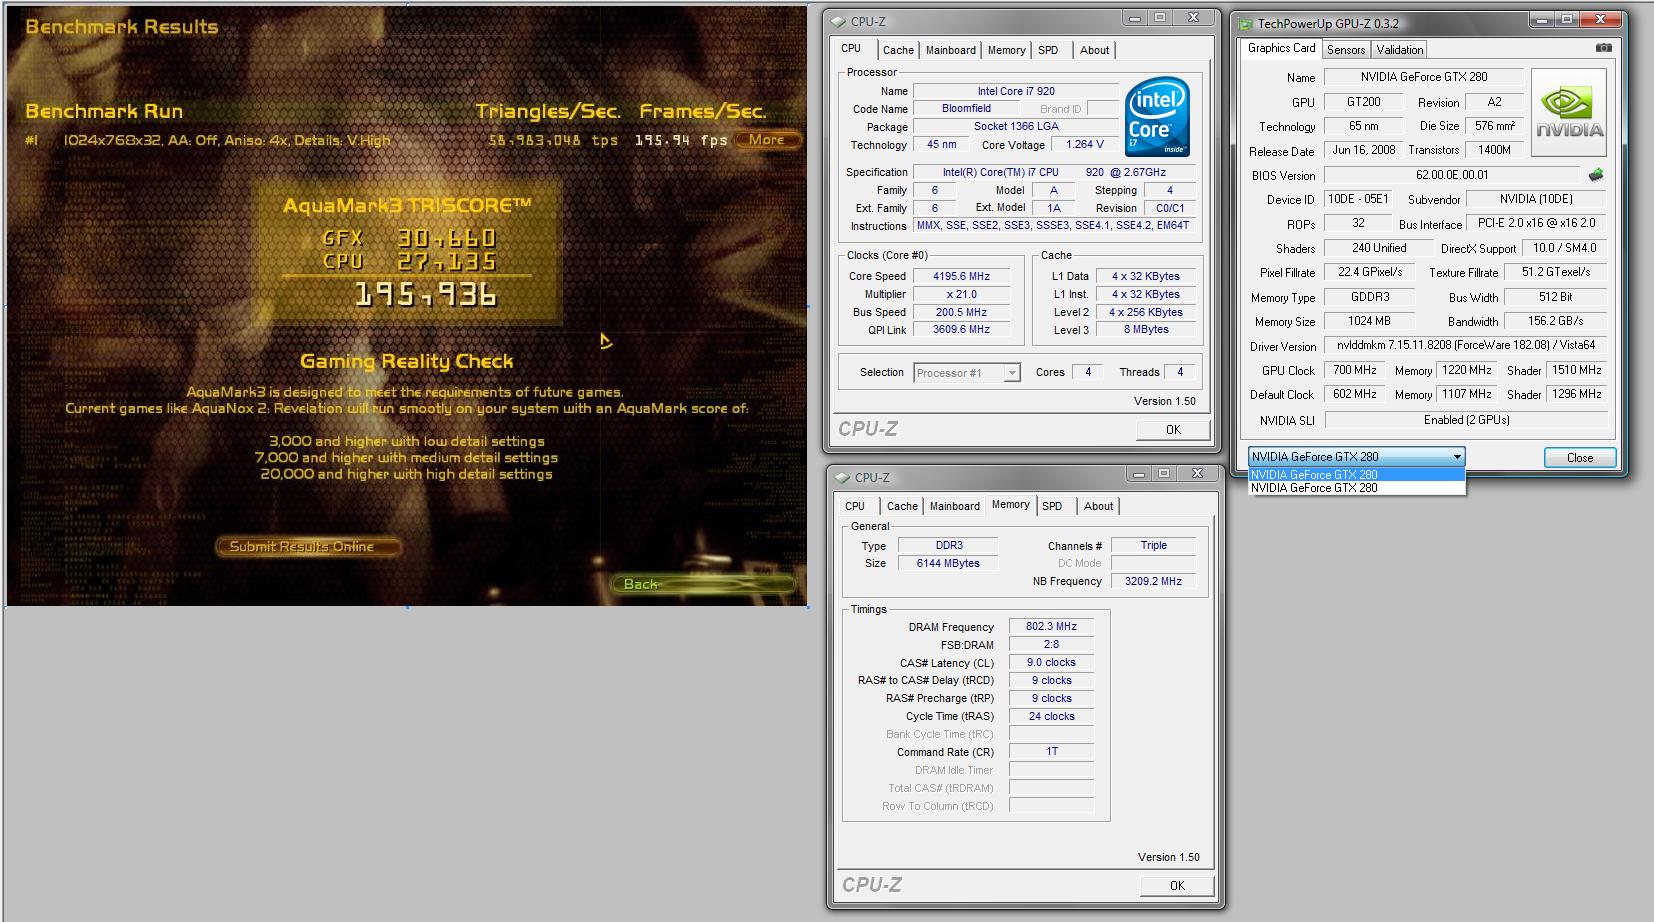This screenshot has width=1654, height=922.
Task: Click the AquaMark3 CPU score 27,135
Action: tap(446, 262)
